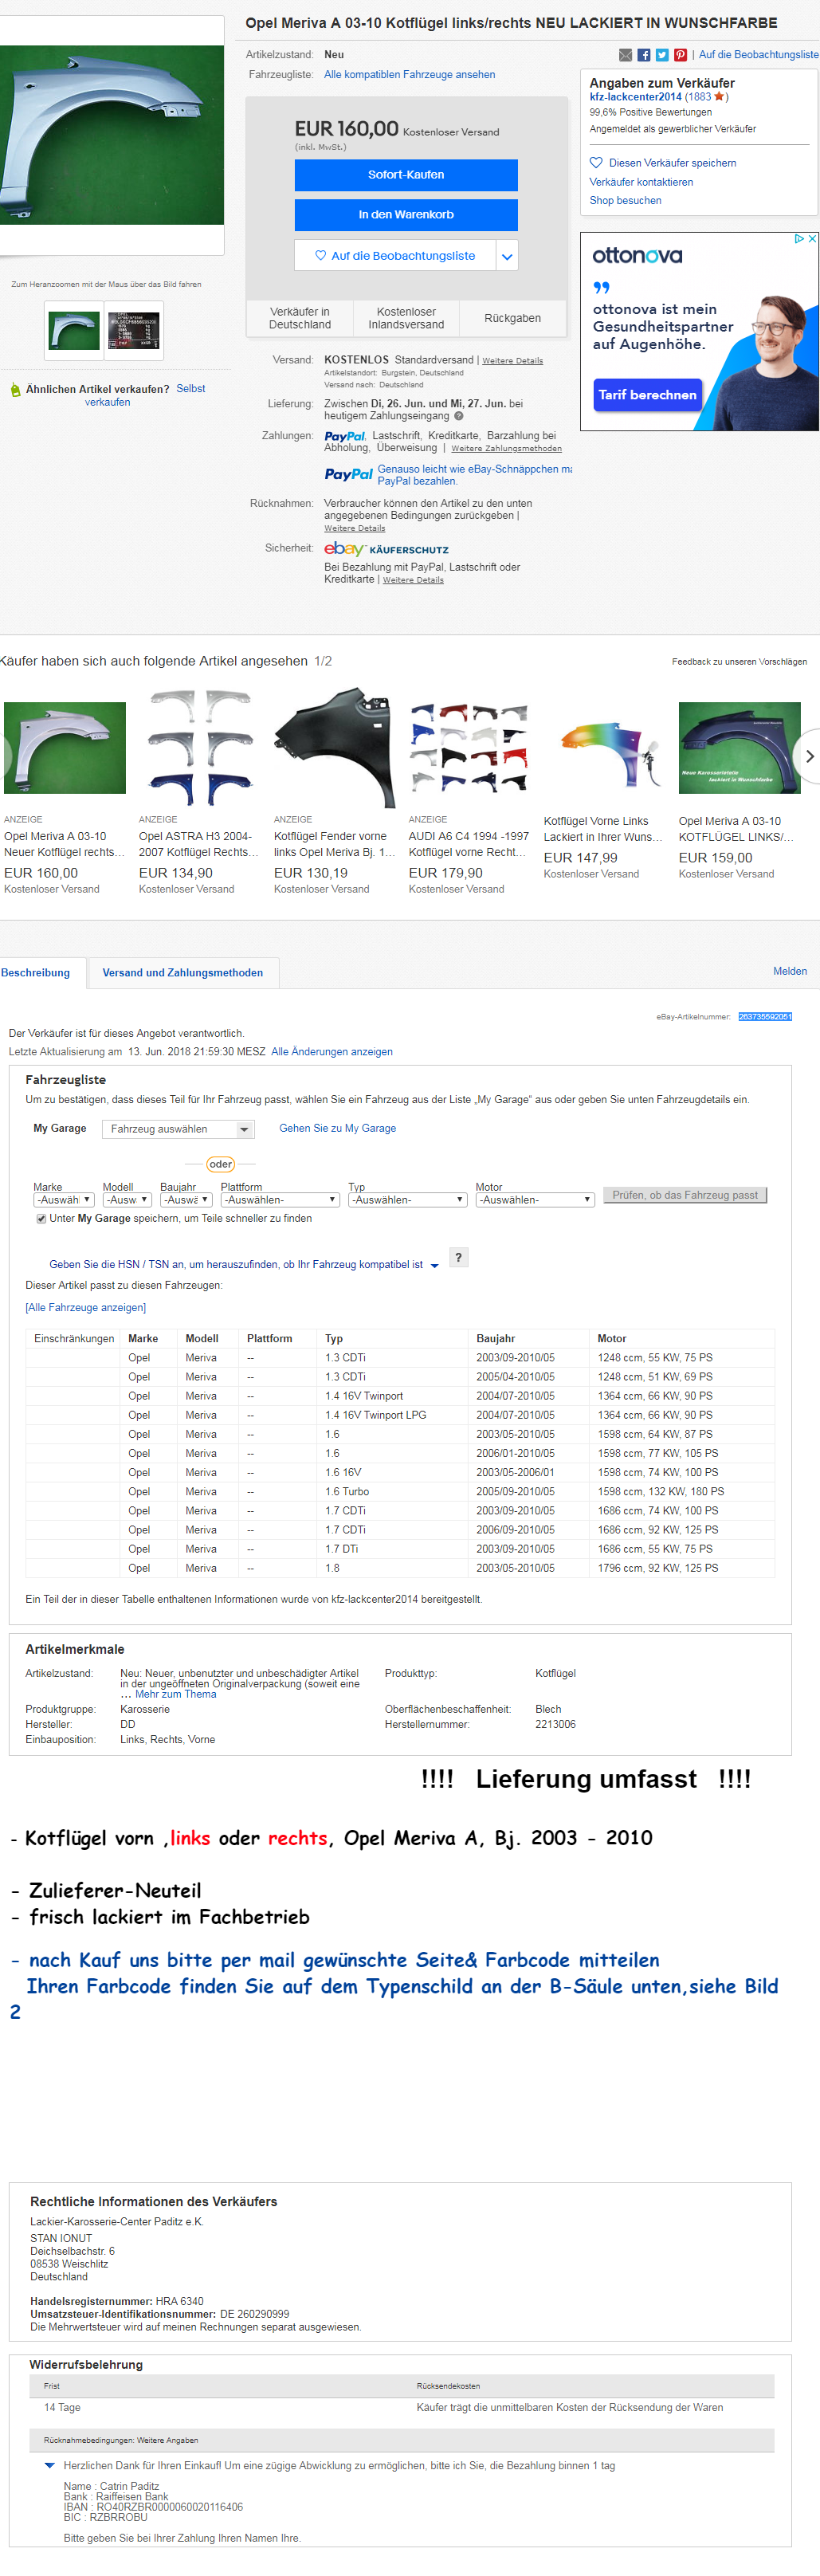The height and width of the screenshot is (2576, 820).
Task: Toggle the Unter My Garage speichern checkbox
Action: [41, 1219]
